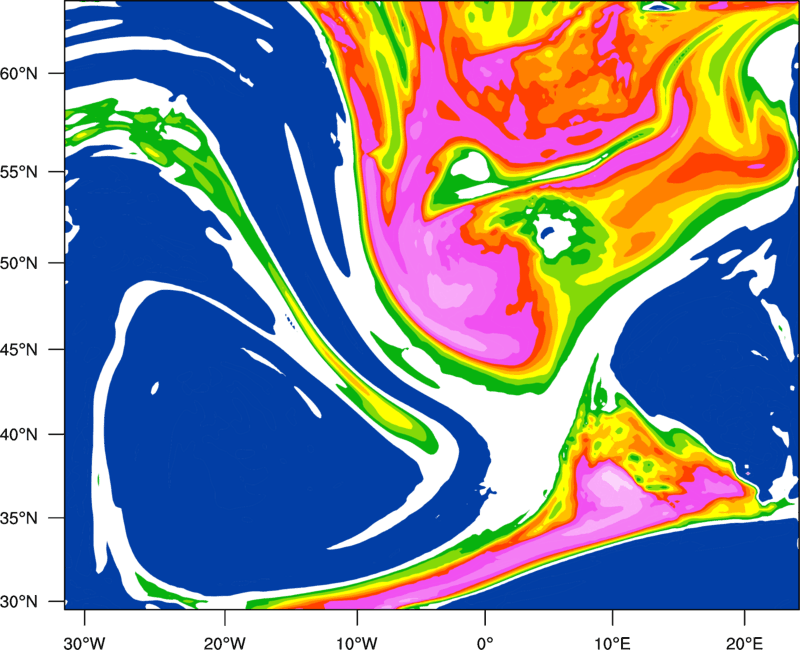This screenshot has width=800, height=650.
Task: Click the 10°W longitude label
Action: pyautogui.click(x=357, y=643)
